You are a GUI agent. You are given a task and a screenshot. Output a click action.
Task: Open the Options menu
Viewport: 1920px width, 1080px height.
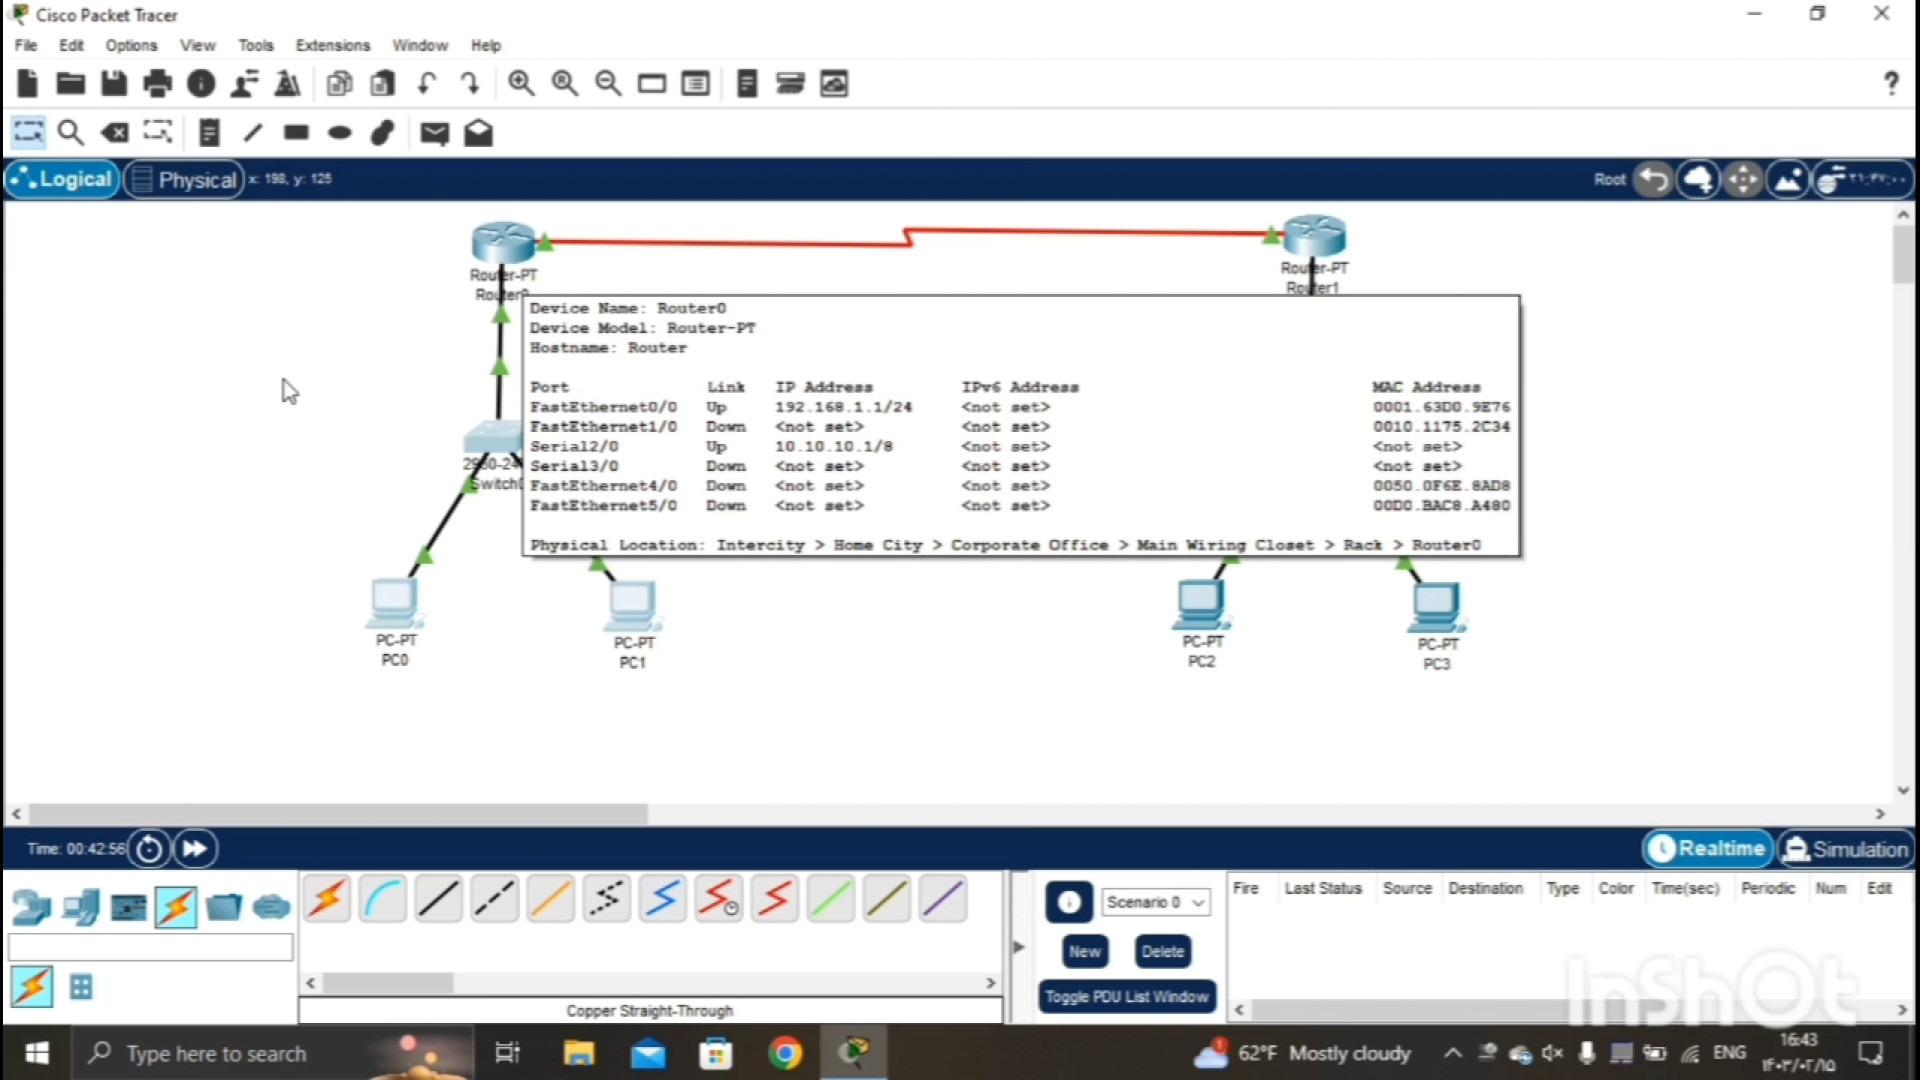pyautogui.click(x=131, y=45)
